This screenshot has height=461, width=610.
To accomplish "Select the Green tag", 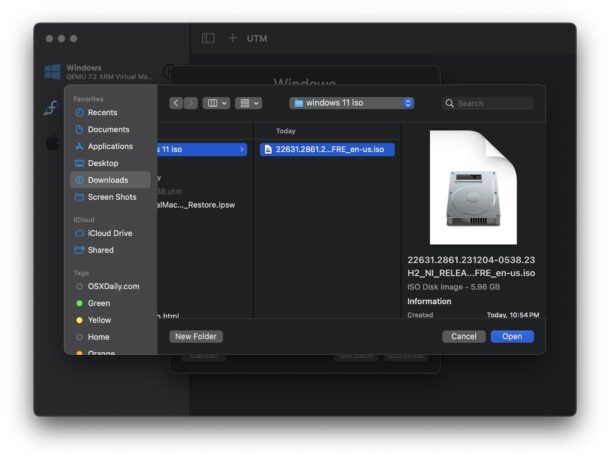I will click(99, 303).
